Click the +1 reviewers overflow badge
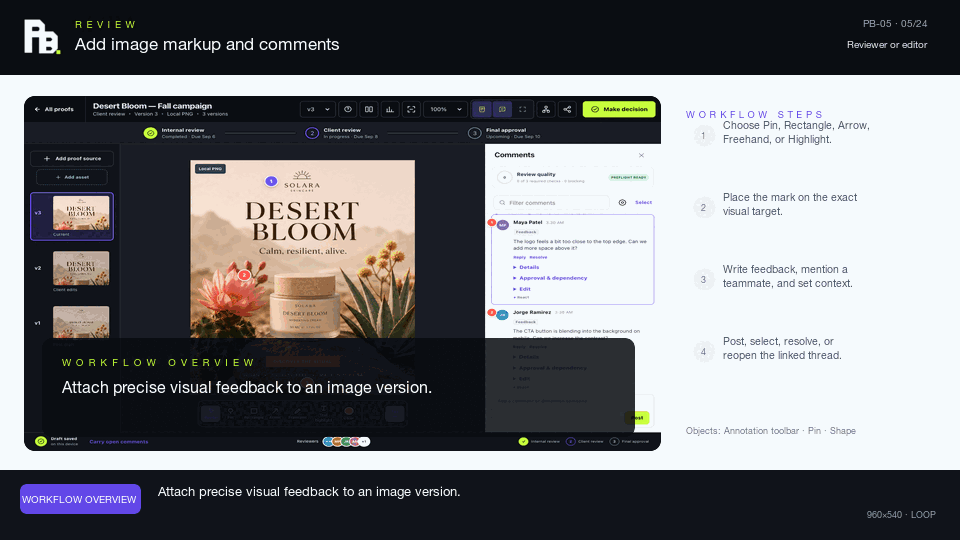The image size is (960, 540). click(x=364, y=441)
